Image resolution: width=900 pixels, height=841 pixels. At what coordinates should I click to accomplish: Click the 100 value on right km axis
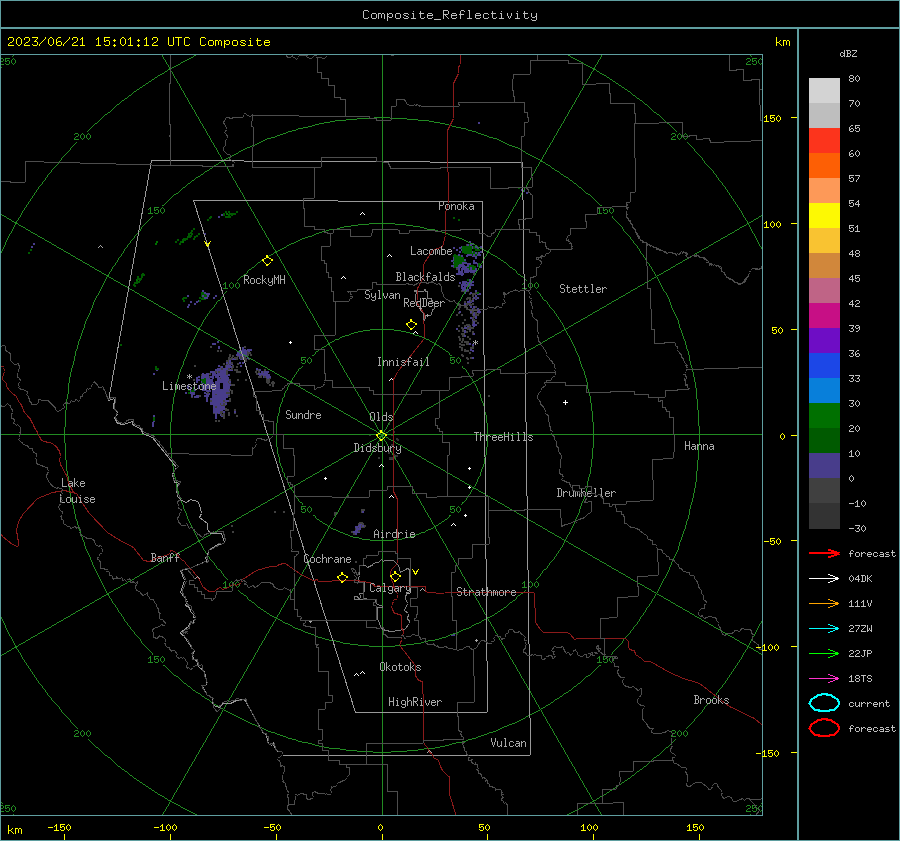pyautogui.click(x=772, y=224)
